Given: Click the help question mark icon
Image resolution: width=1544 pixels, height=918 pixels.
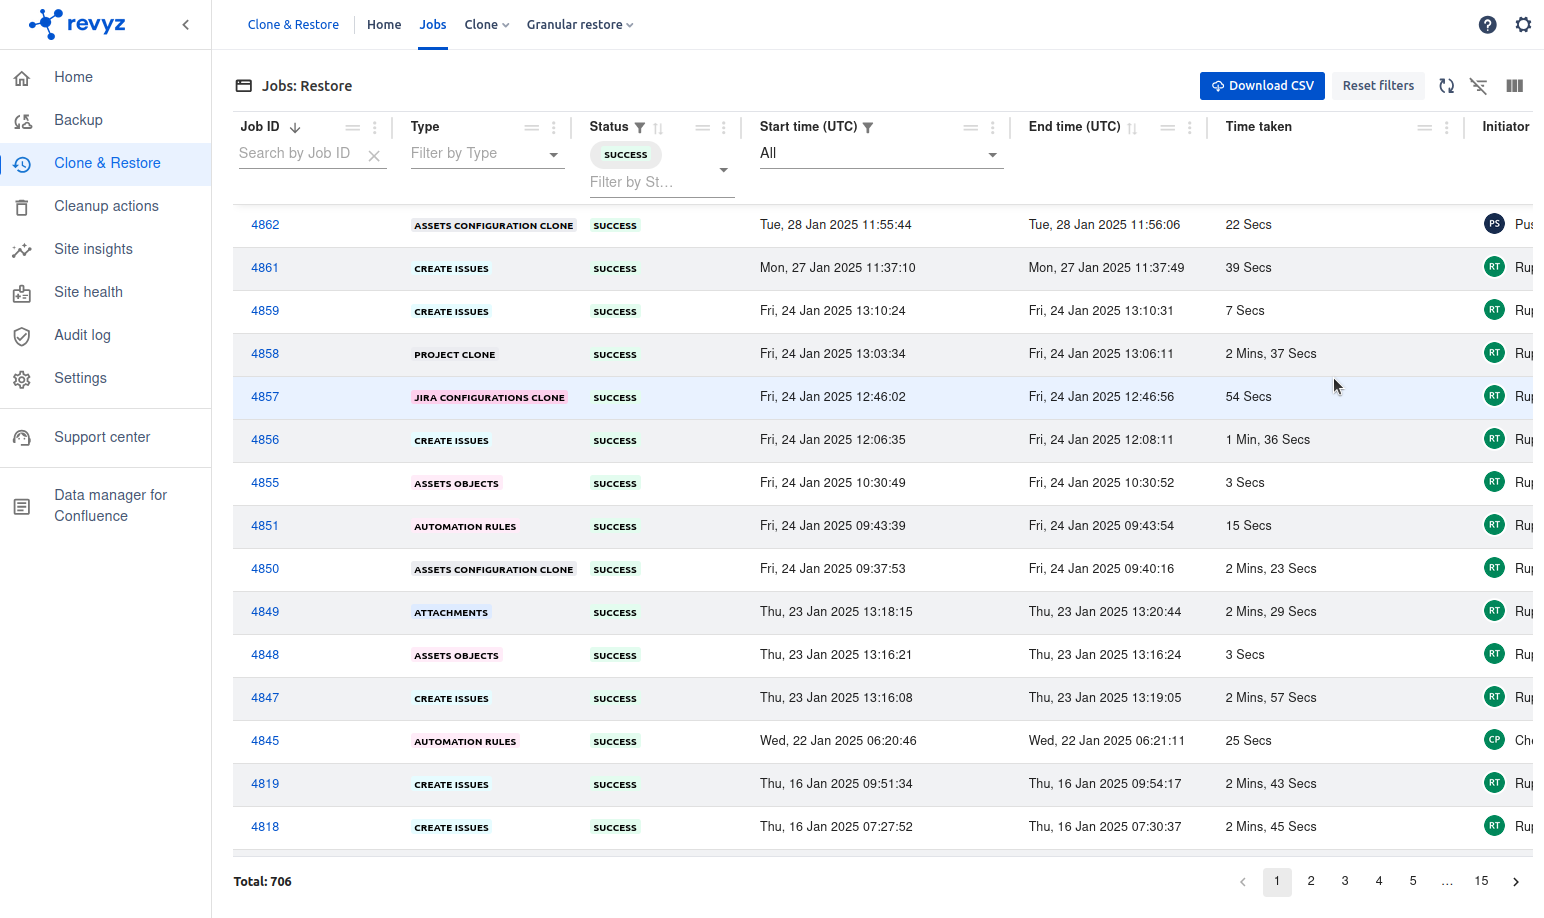Looking at the screenshot, I should click(1487, 25).
